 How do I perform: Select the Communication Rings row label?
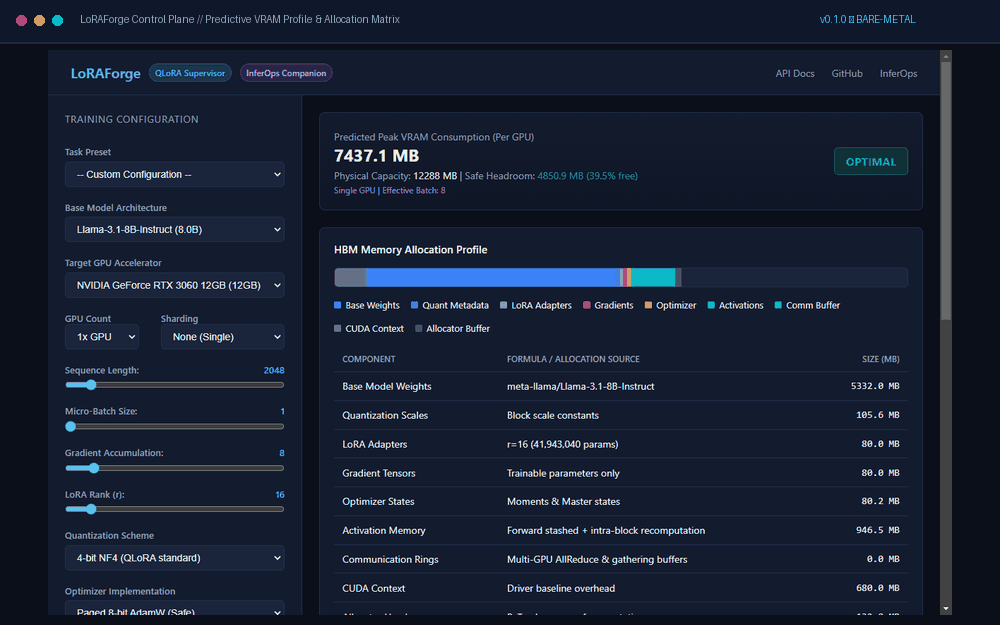(x=390, y=559)
